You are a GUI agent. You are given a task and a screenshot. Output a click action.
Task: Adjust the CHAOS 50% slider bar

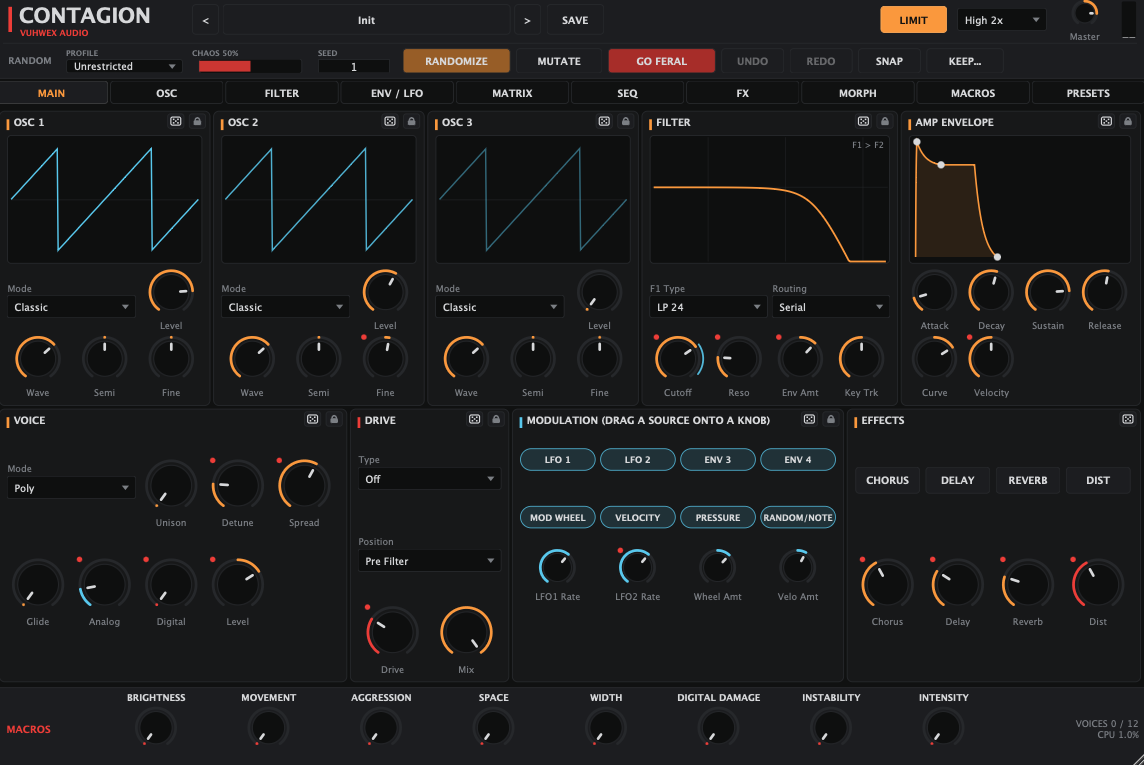[250, 66]
